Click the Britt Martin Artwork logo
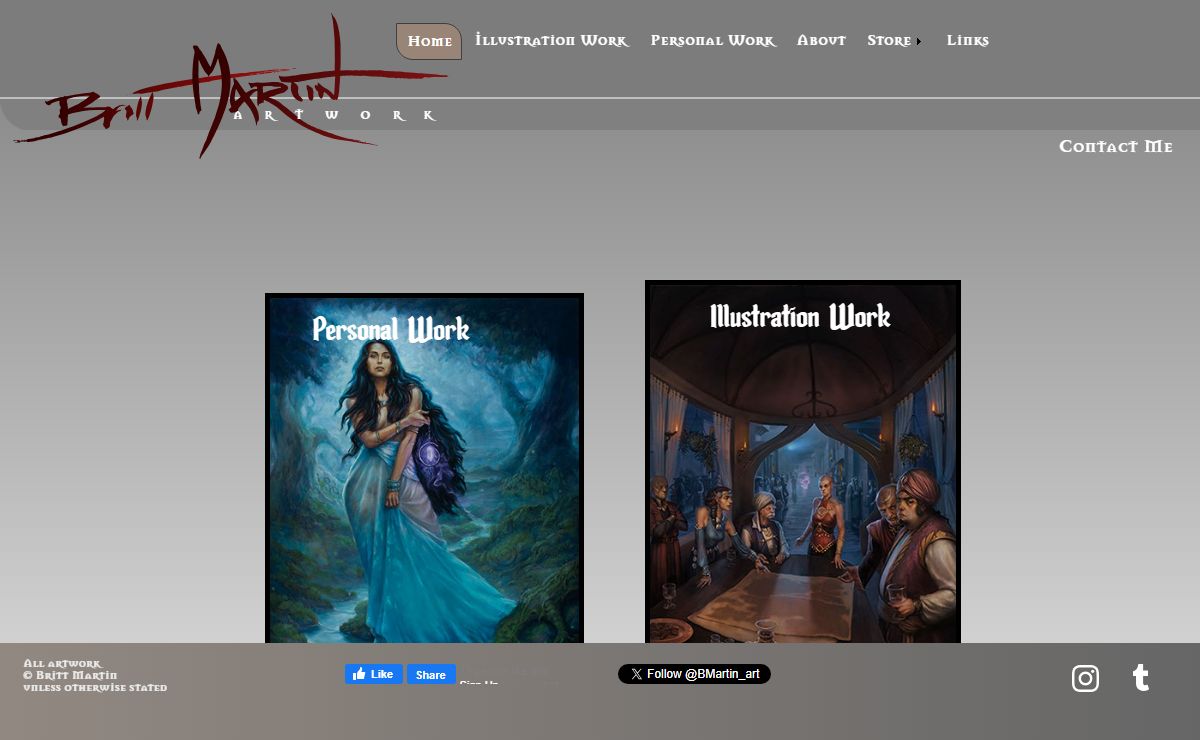This screenshot has height=740, width=1200. [x=230, y=88]
